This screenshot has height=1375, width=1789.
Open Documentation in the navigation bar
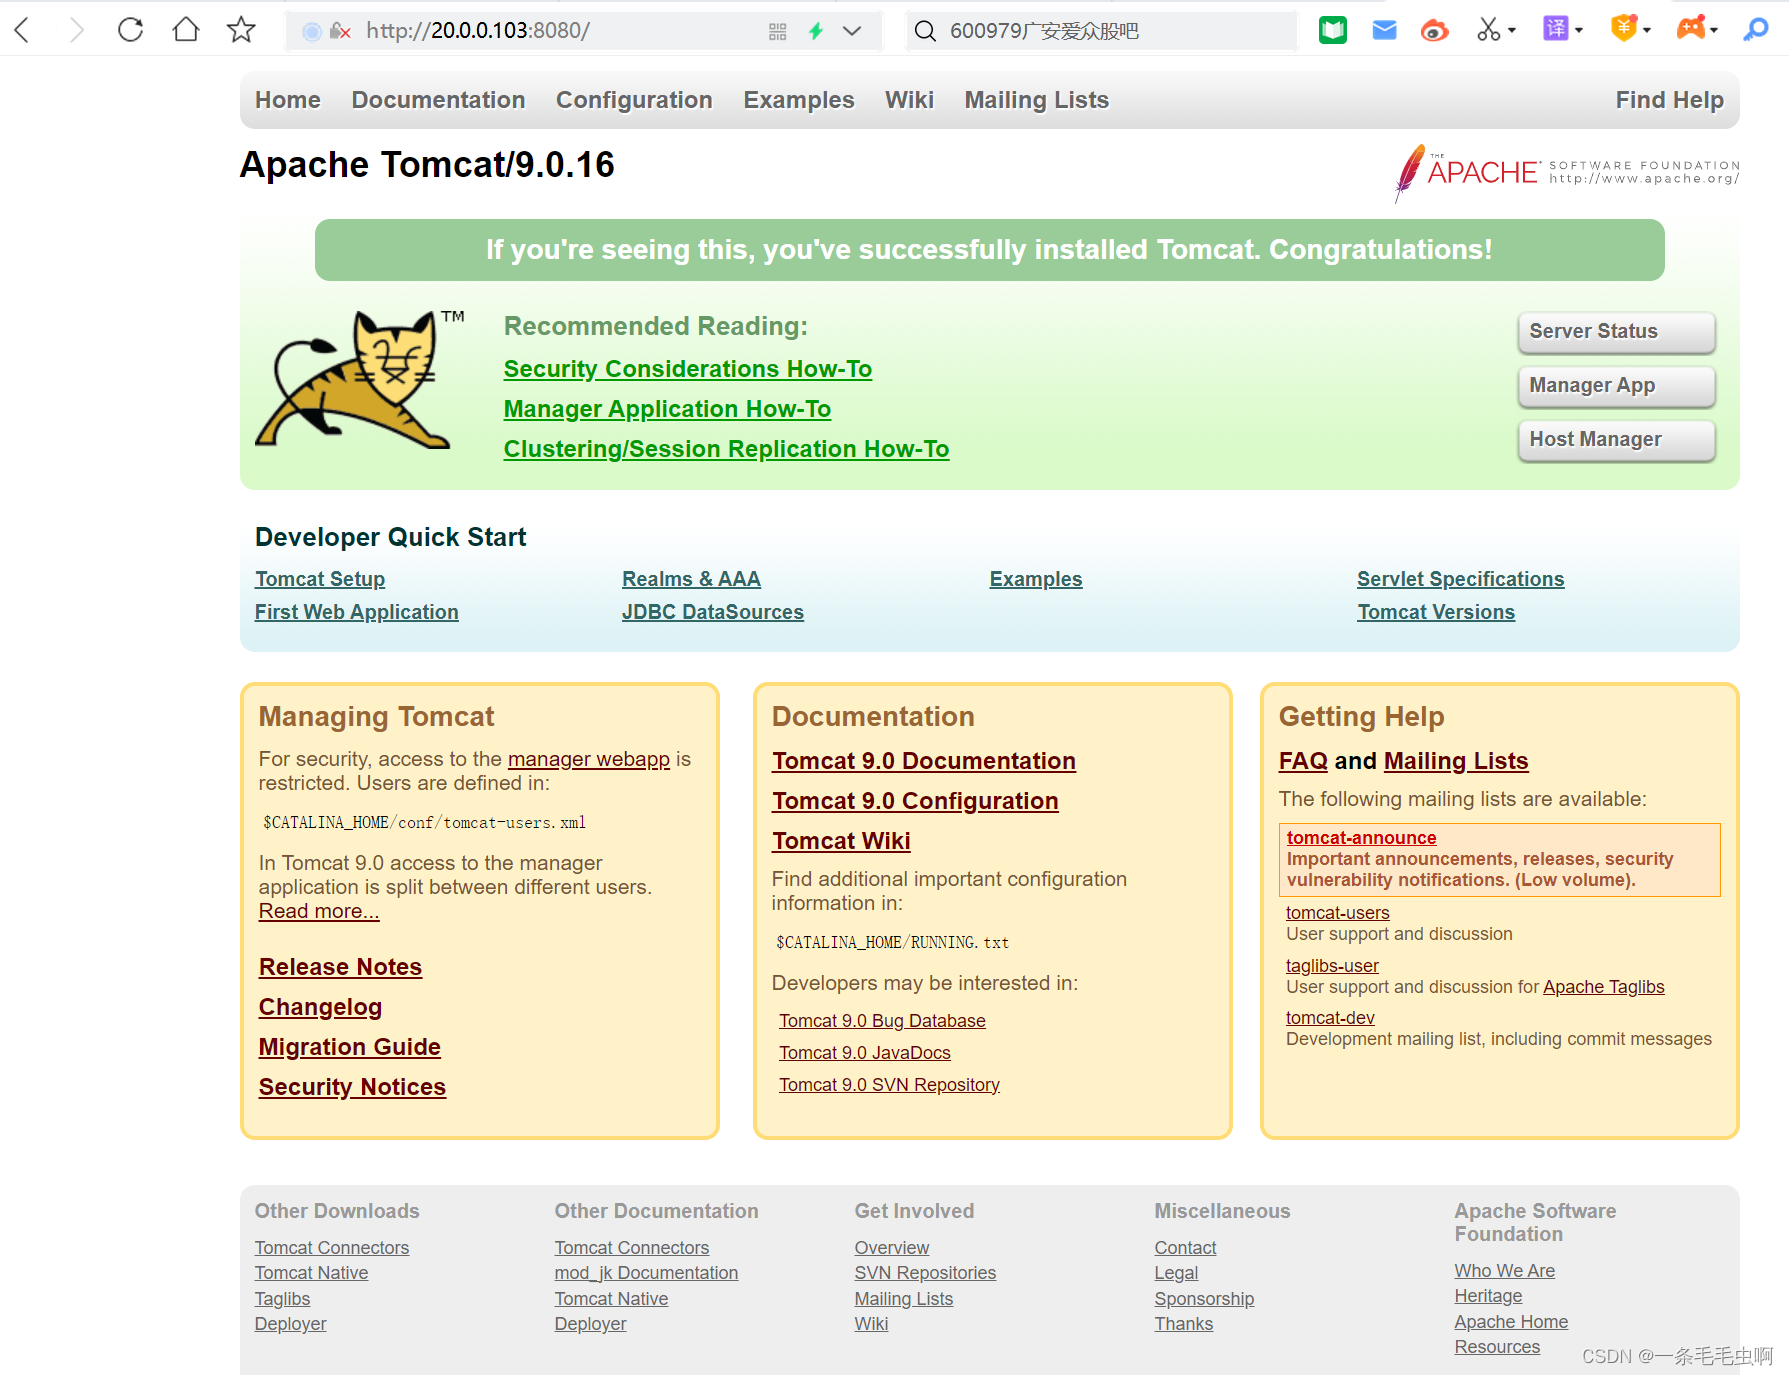pos(438,100)
